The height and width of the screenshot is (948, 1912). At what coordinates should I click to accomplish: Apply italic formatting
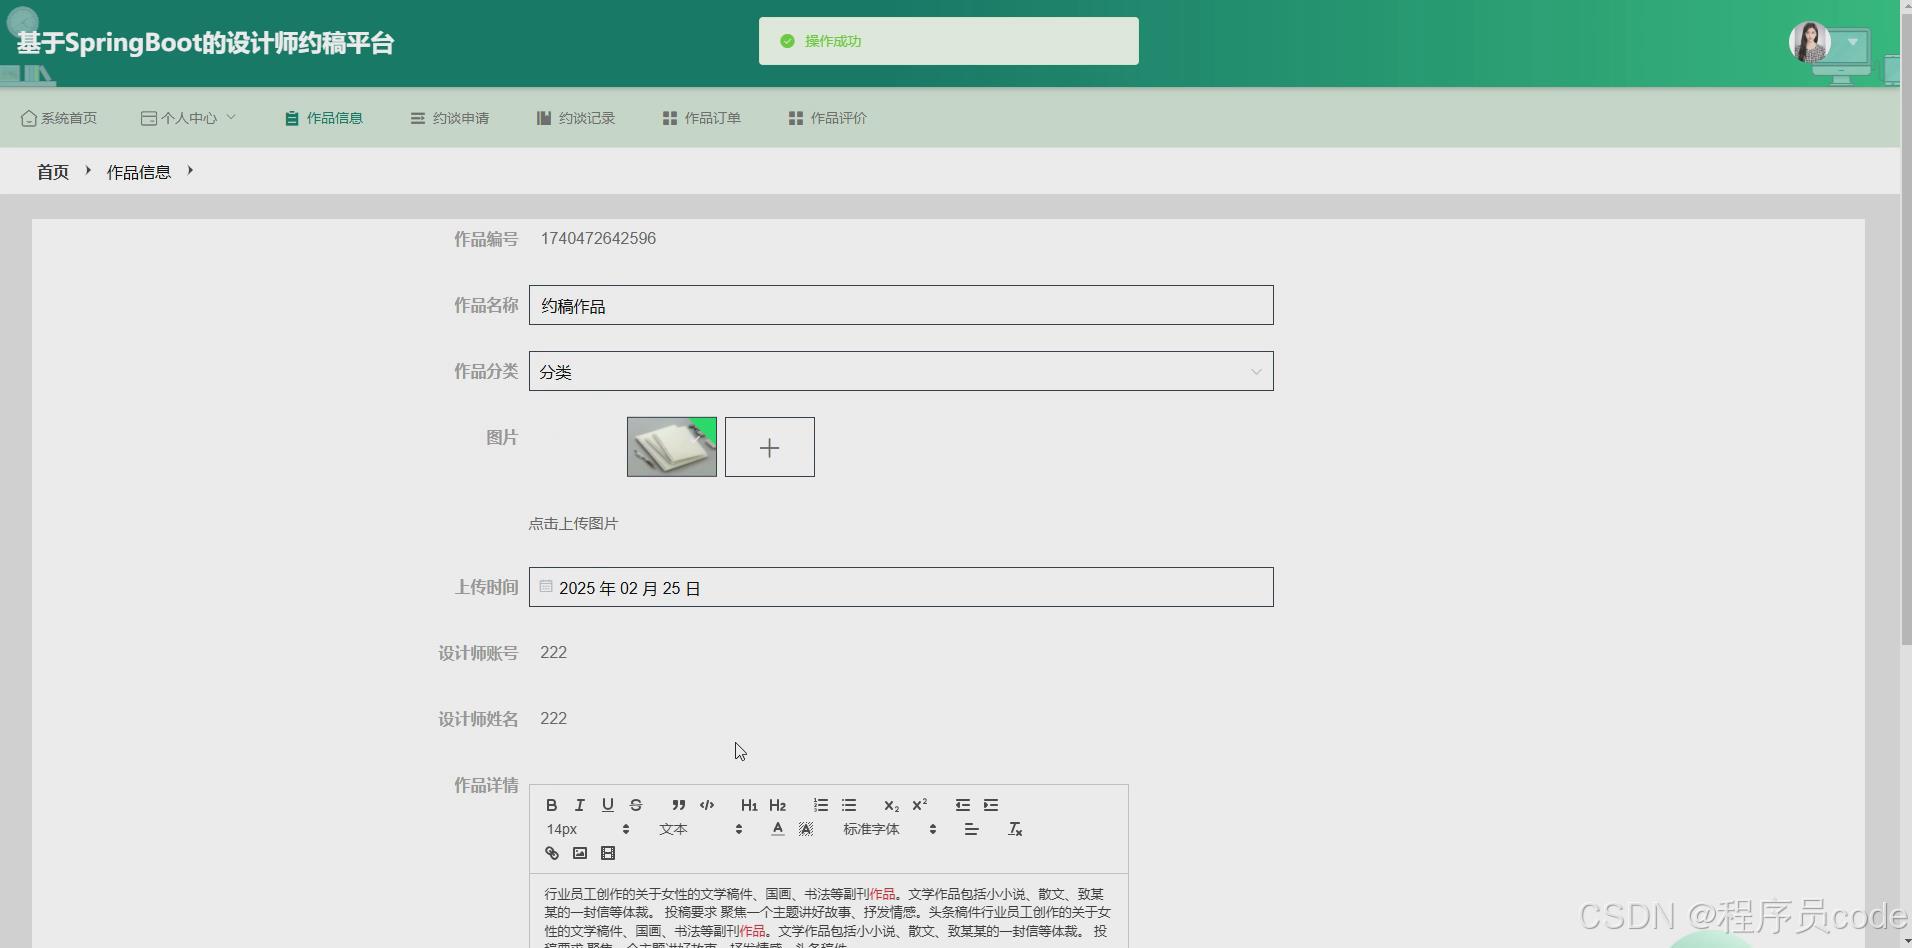580,805
